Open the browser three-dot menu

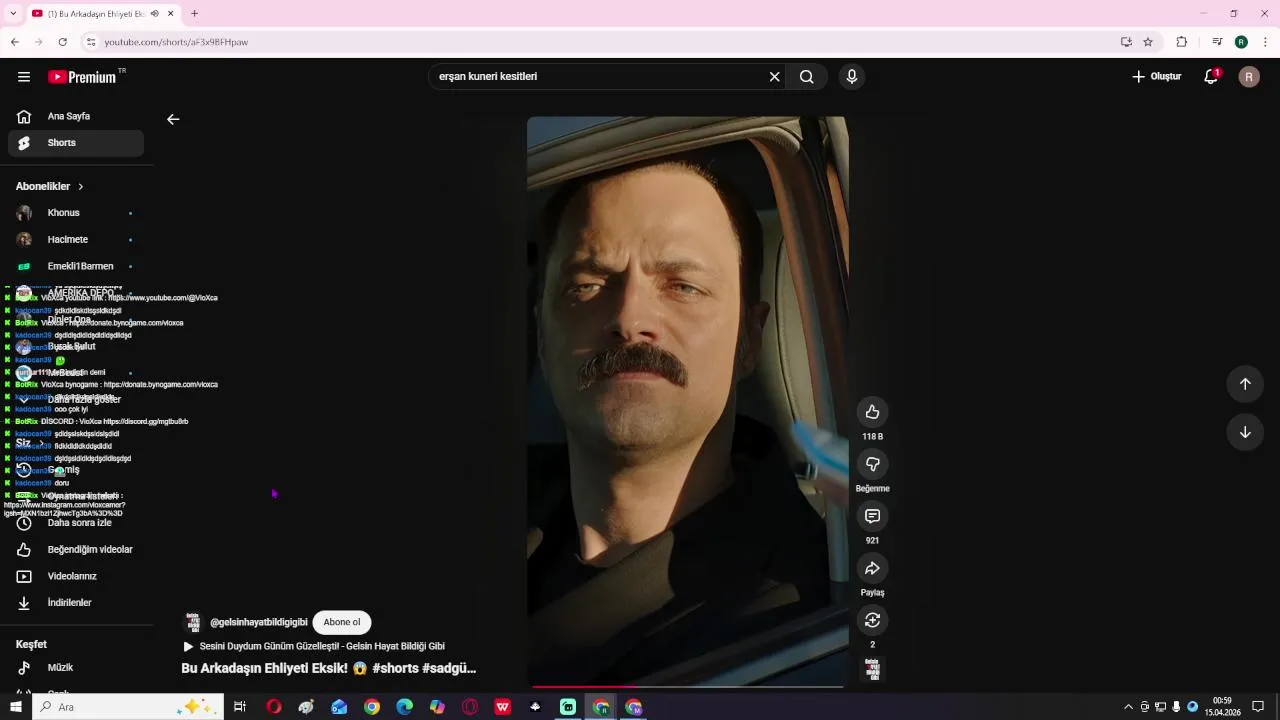[x=1265, y=42]
